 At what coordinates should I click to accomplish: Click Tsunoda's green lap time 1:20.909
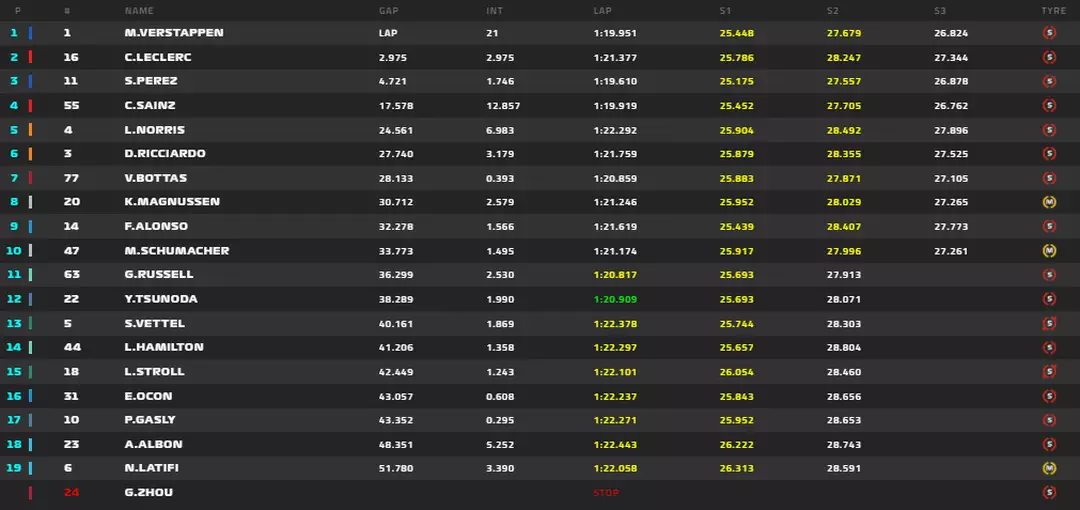coord(615,299)
